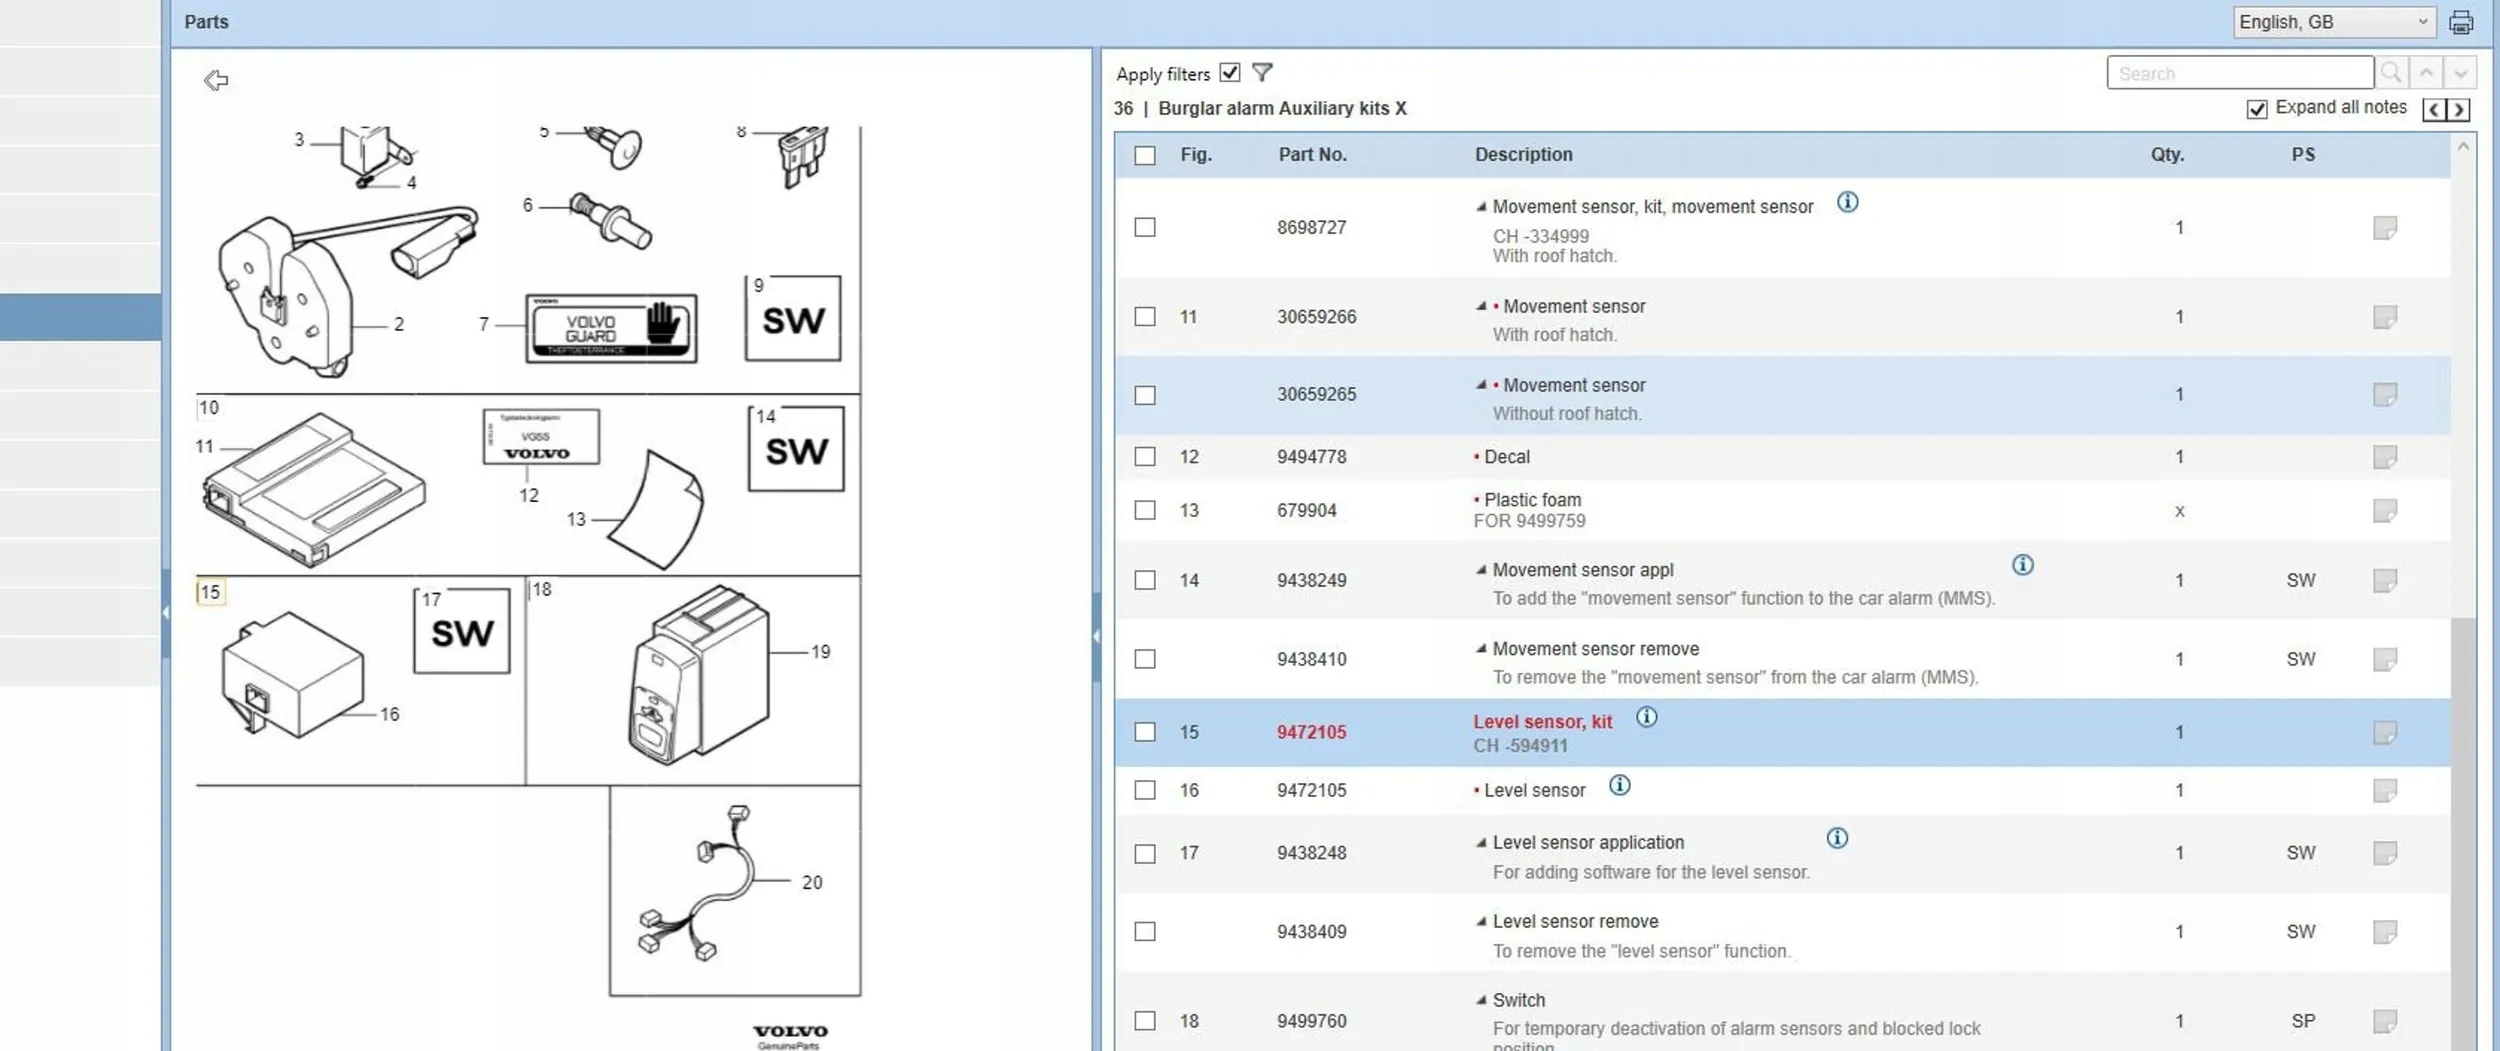Sort by the Description column header
The width and height of the screenshot is (2500, 1051).
1523,155
